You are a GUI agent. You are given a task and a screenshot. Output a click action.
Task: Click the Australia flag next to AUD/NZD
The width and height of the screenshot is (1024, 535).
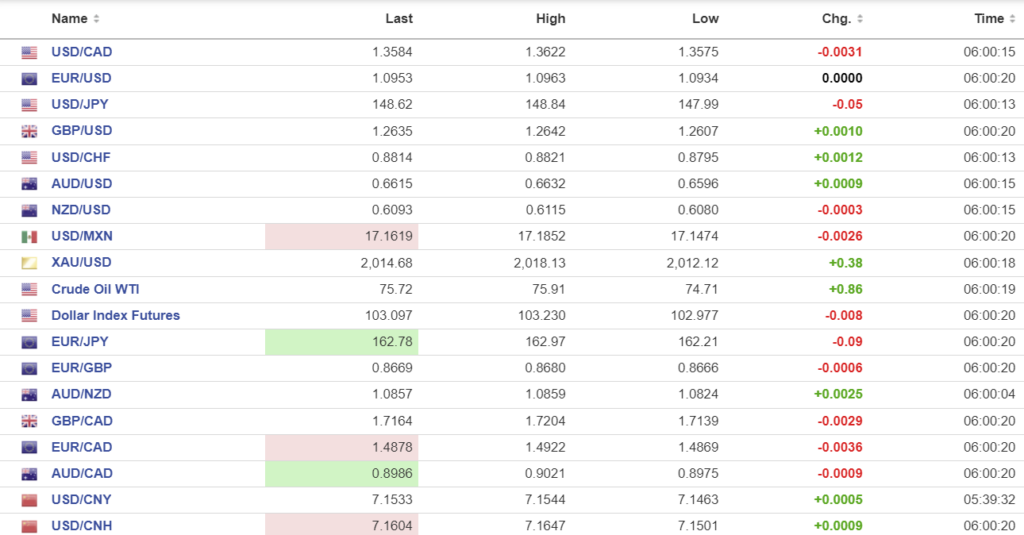(x=29, y=395)
